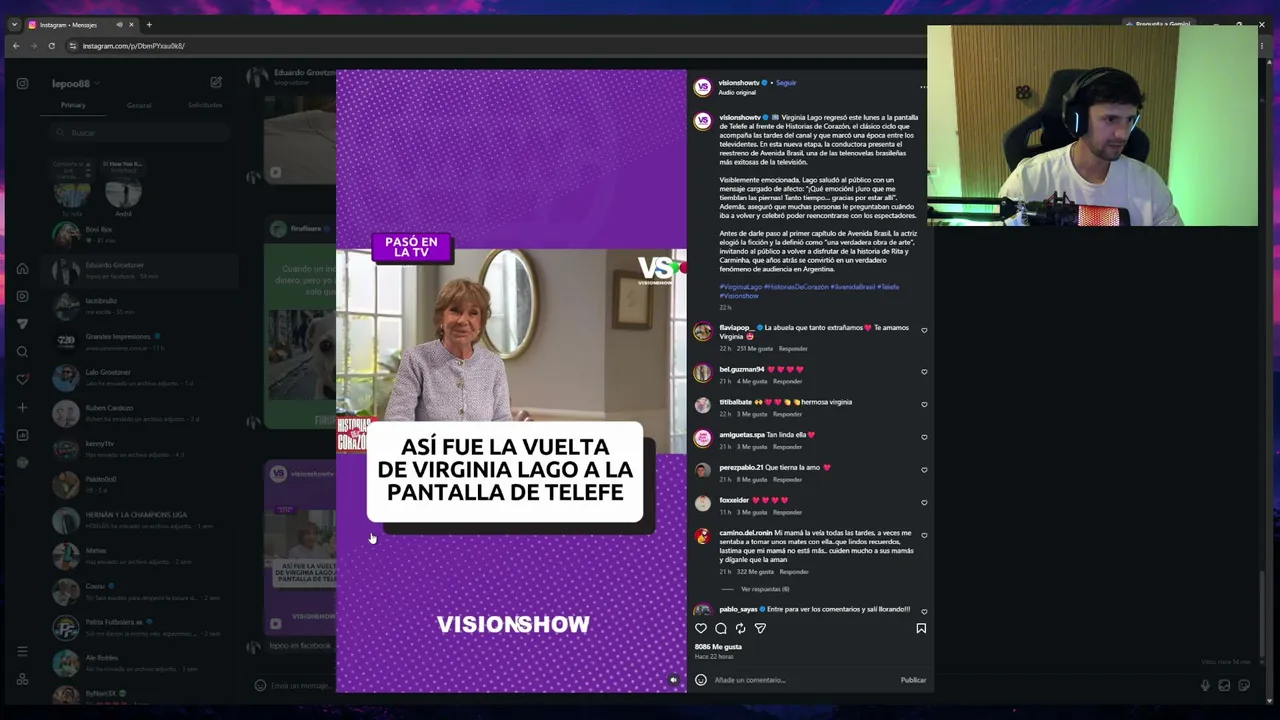This screenshot has height=720, width=1280.
Task: Like the post with the heart icon
Action: click(x=701, y=629)
